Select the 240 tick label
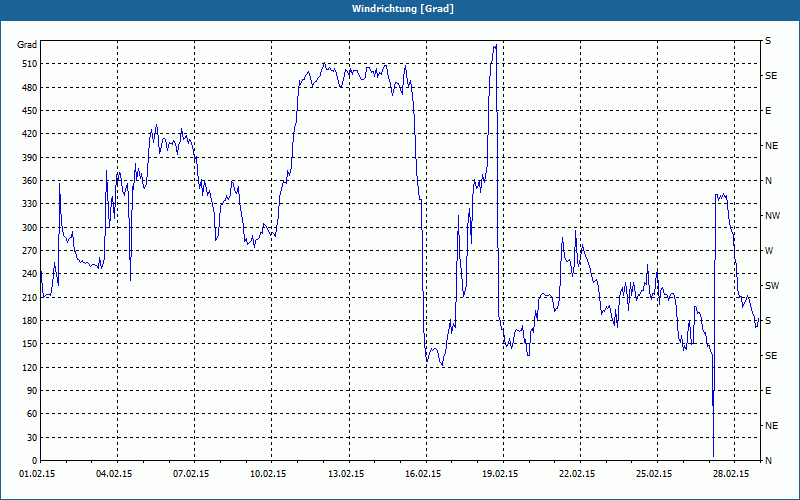800x500 pixels. click(x=30, y=273)
